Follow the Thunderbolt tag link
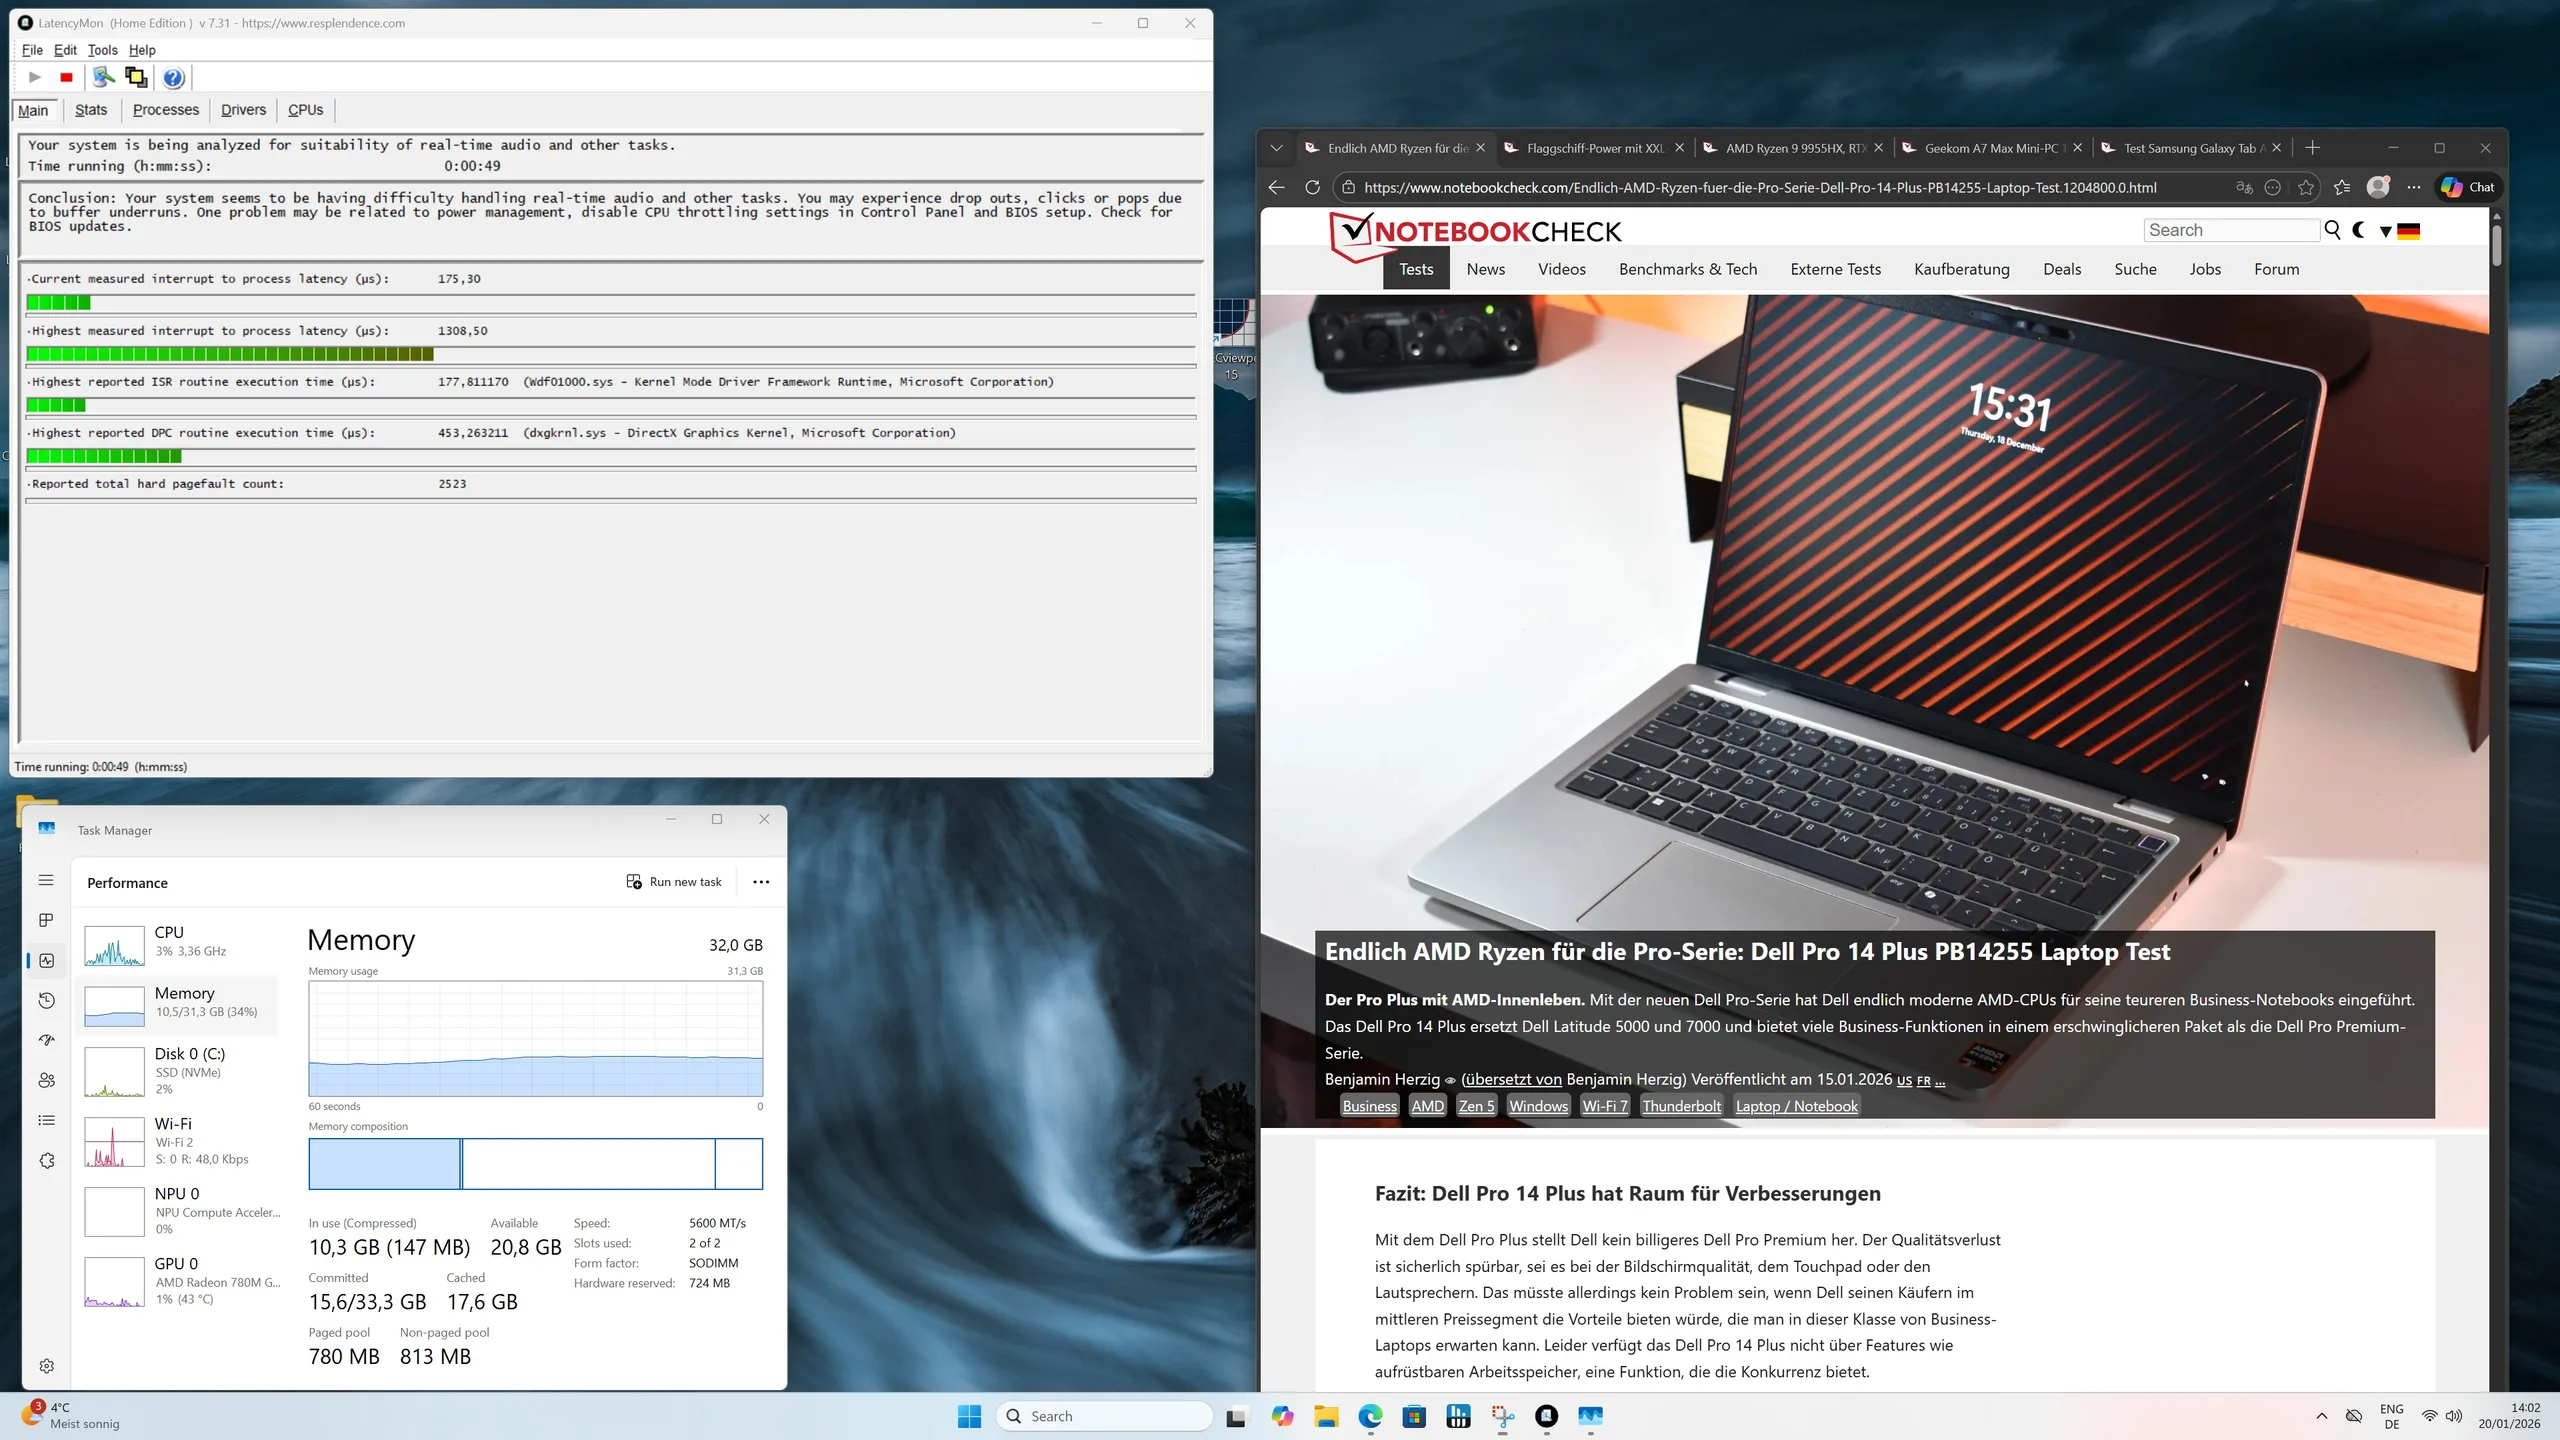 pos(1681,1106)
